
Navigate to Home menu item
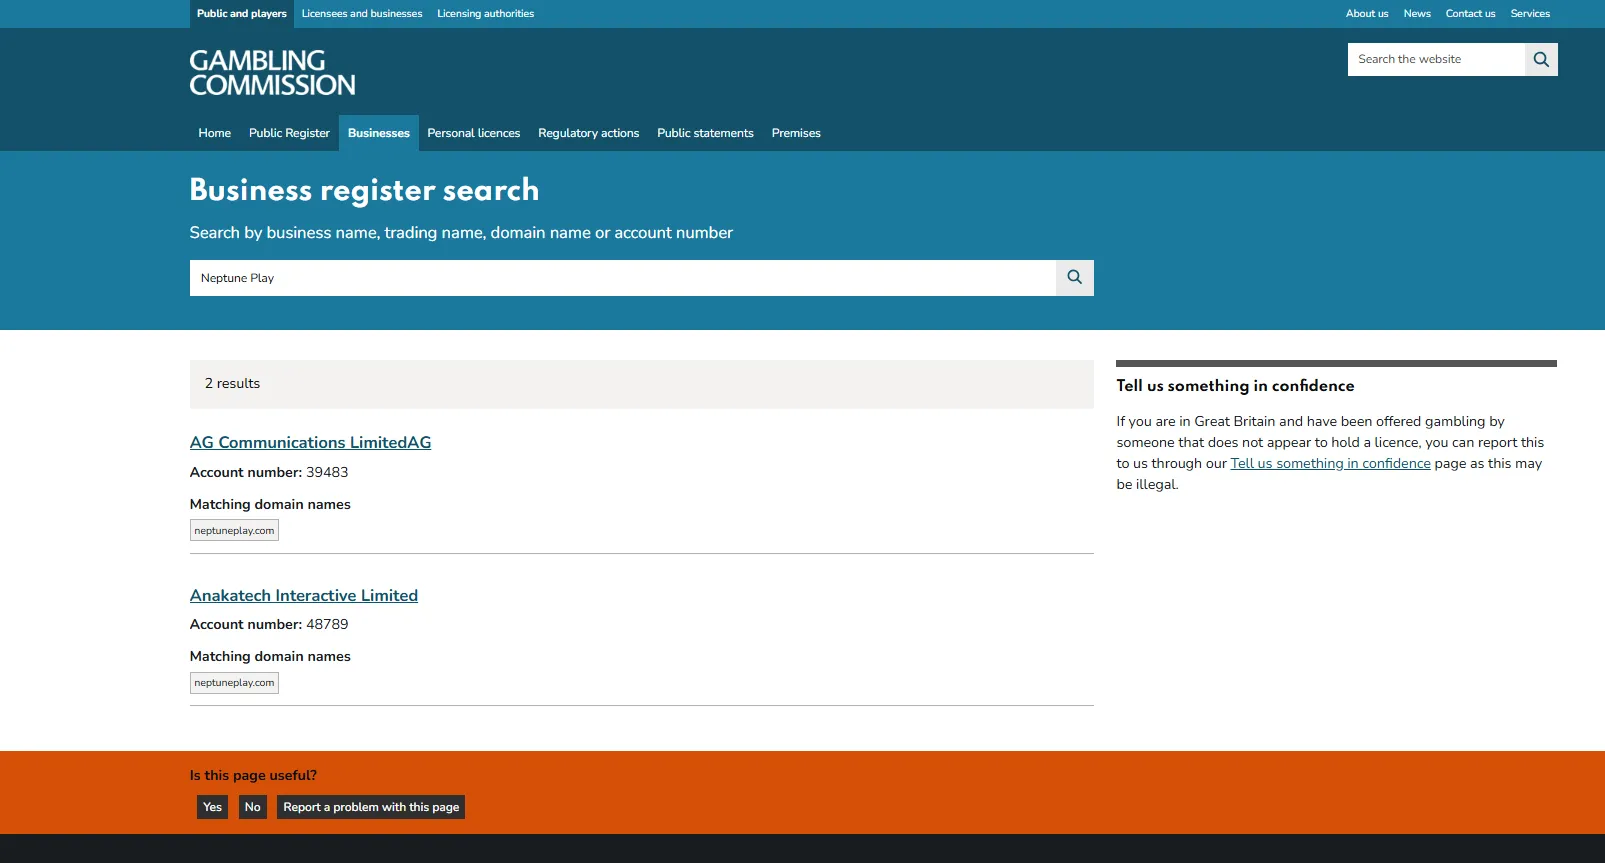(215, 133)
